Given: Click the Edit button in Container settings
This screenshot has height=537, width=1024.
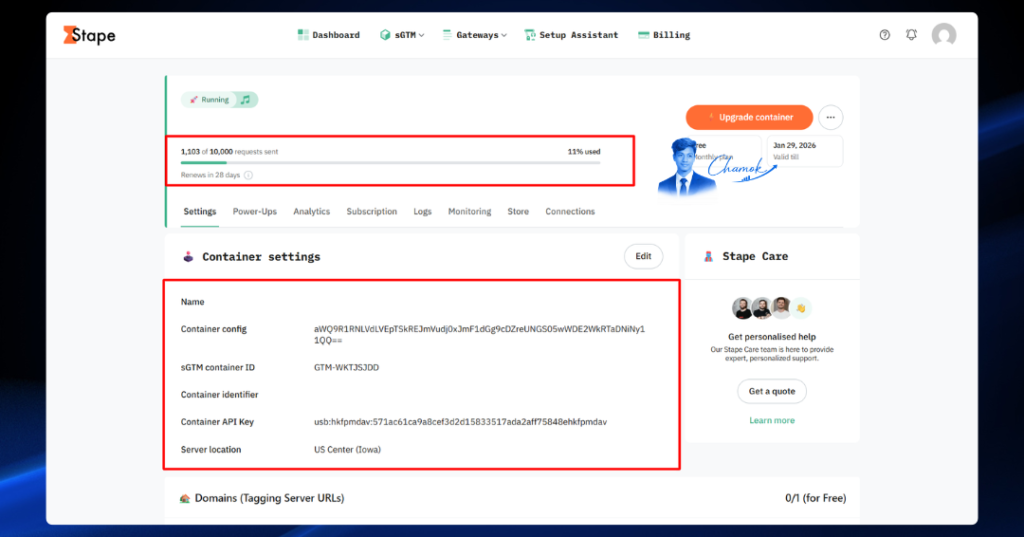Looking at the screenshot, I should click(643, 256).
